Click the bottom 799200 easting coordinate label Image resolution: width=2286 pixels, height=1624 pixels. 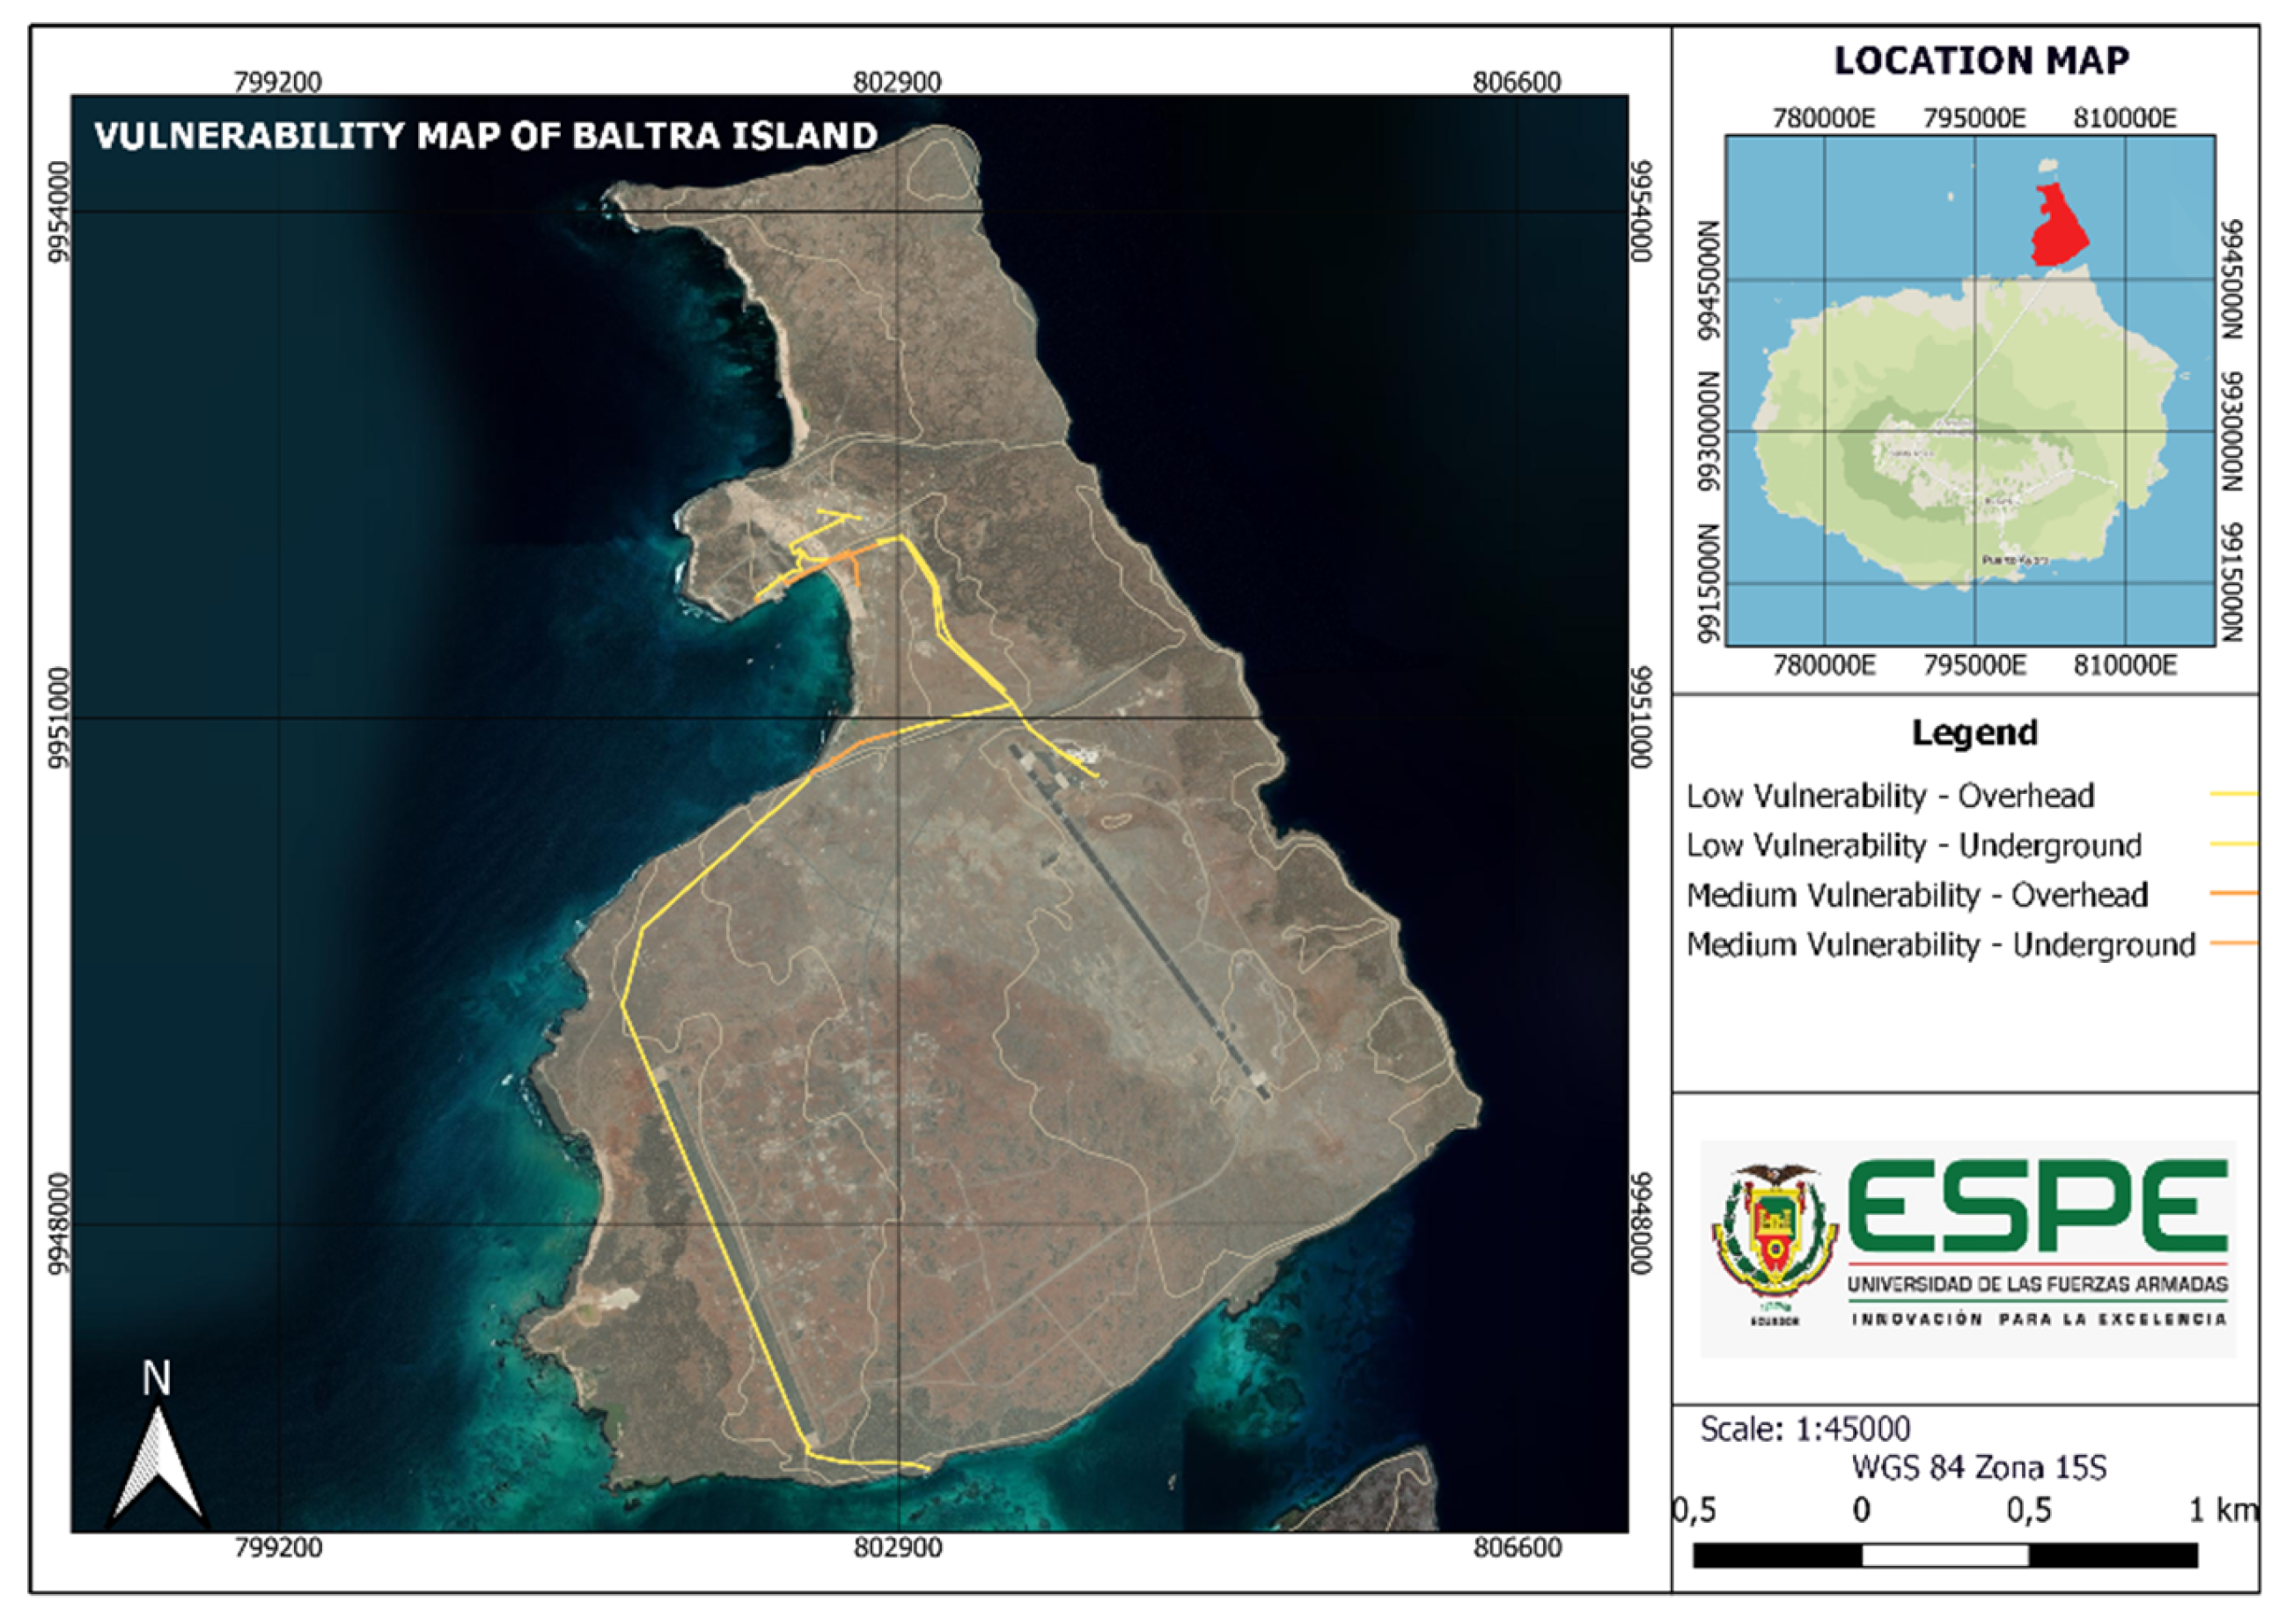(278, 1548)
